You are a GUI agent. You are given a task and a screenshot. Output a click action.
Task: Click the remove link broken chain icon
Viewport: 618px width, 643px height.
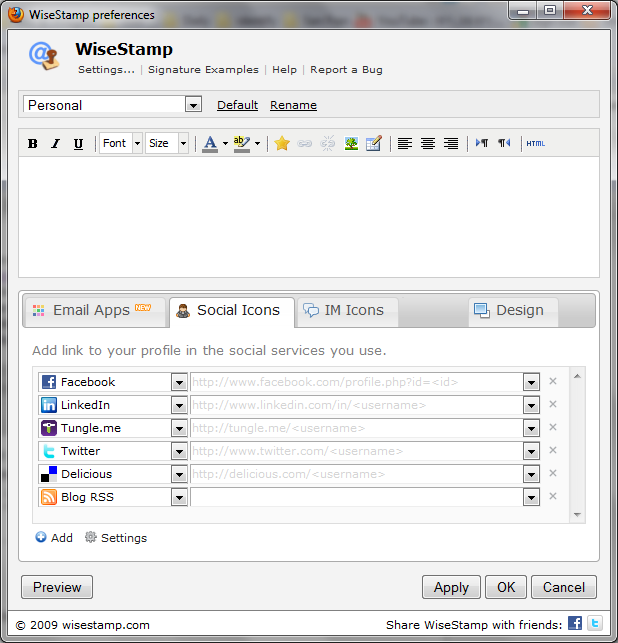(x=327, y=144)
